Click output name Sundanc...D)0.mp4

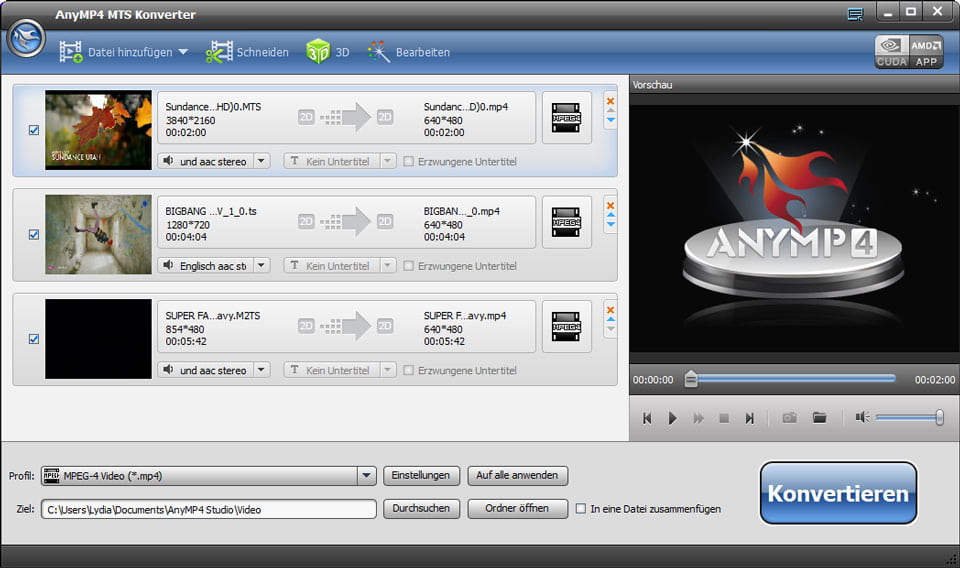(x=466, y=106)
